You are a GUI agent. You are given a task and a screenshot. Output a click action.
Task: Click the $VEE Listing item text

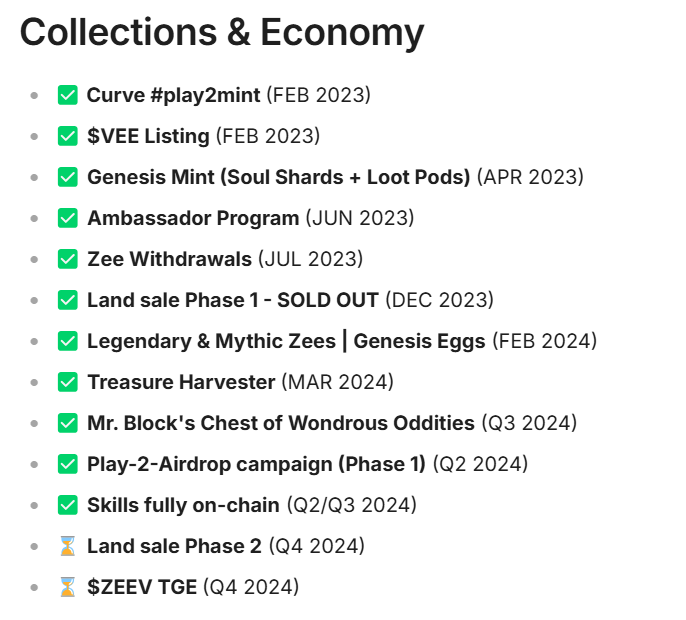(148, 136)
